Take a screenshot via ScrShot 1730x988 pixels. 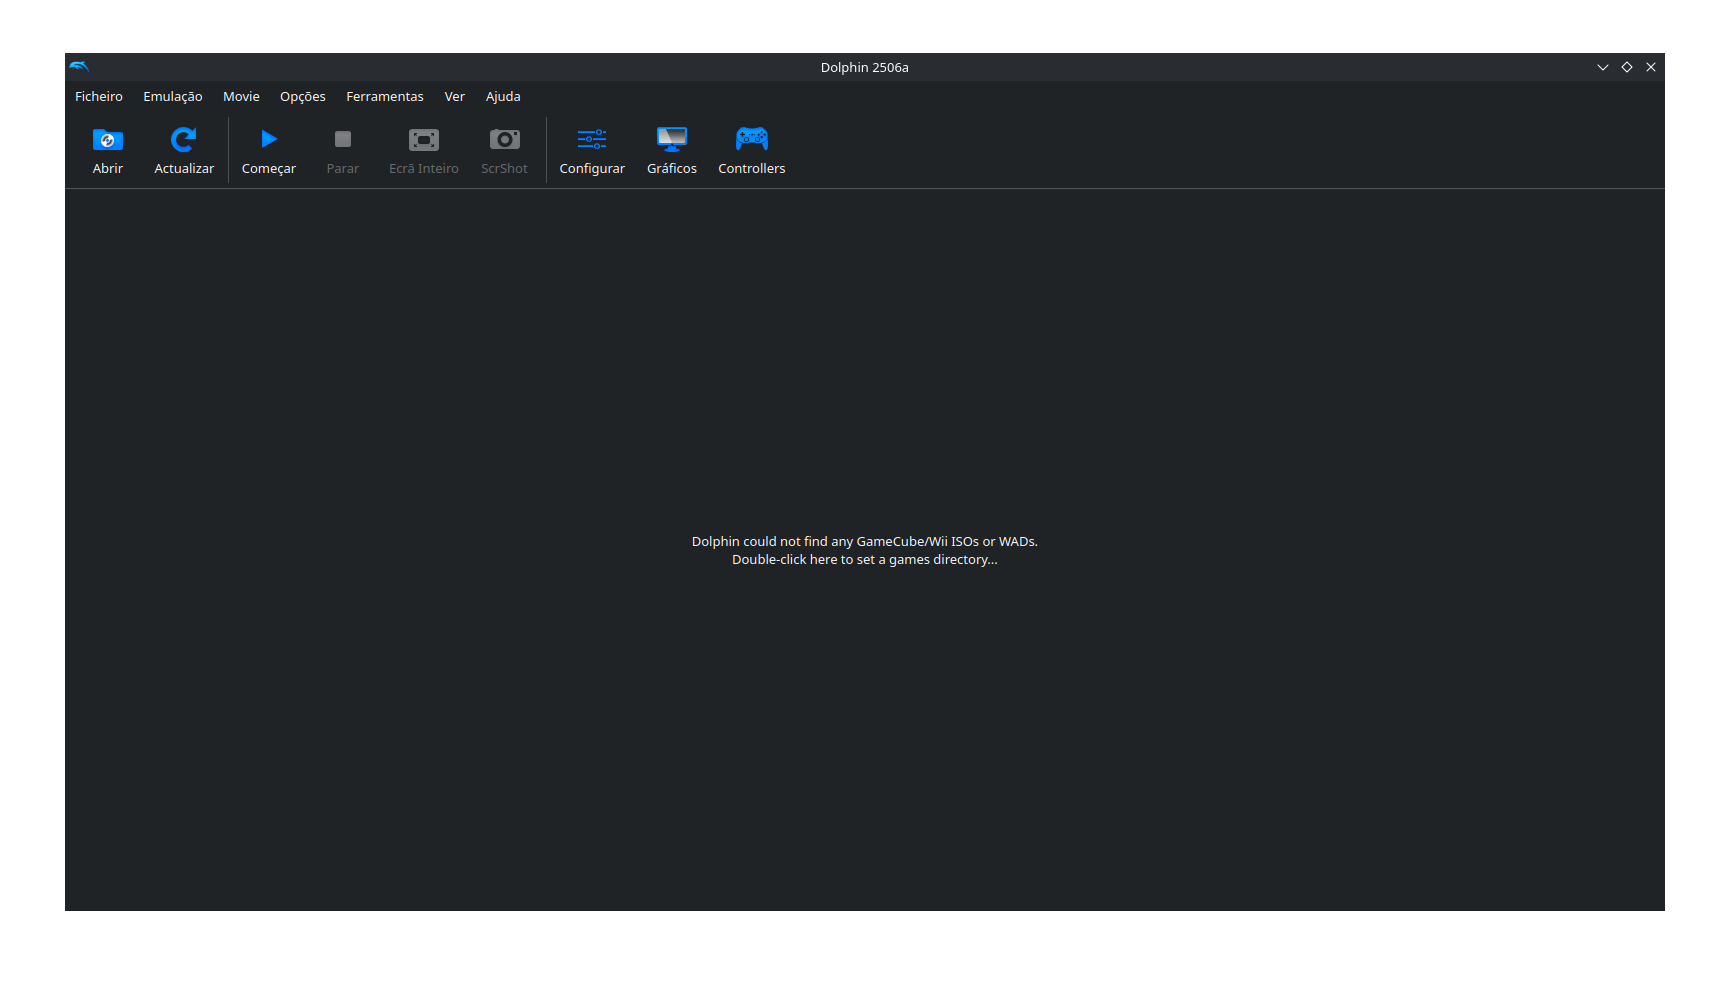(x=504, y=150)
